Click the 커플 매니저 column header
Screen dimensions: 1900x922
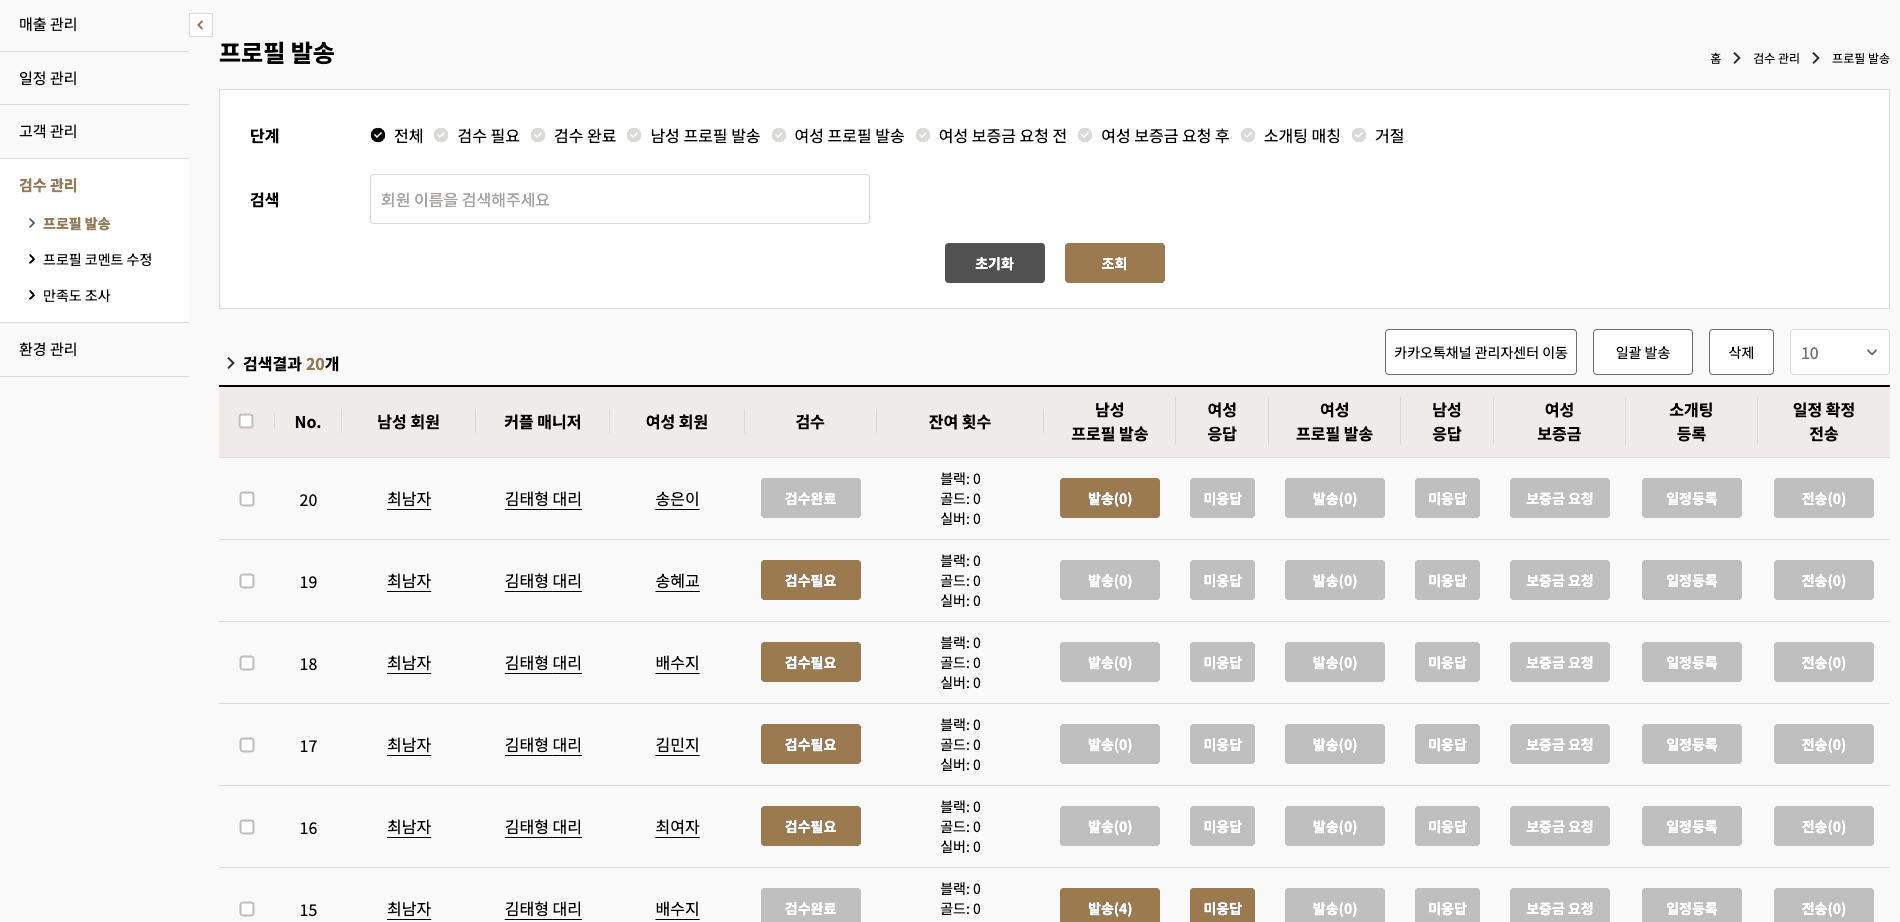click(x=543, y=422)
